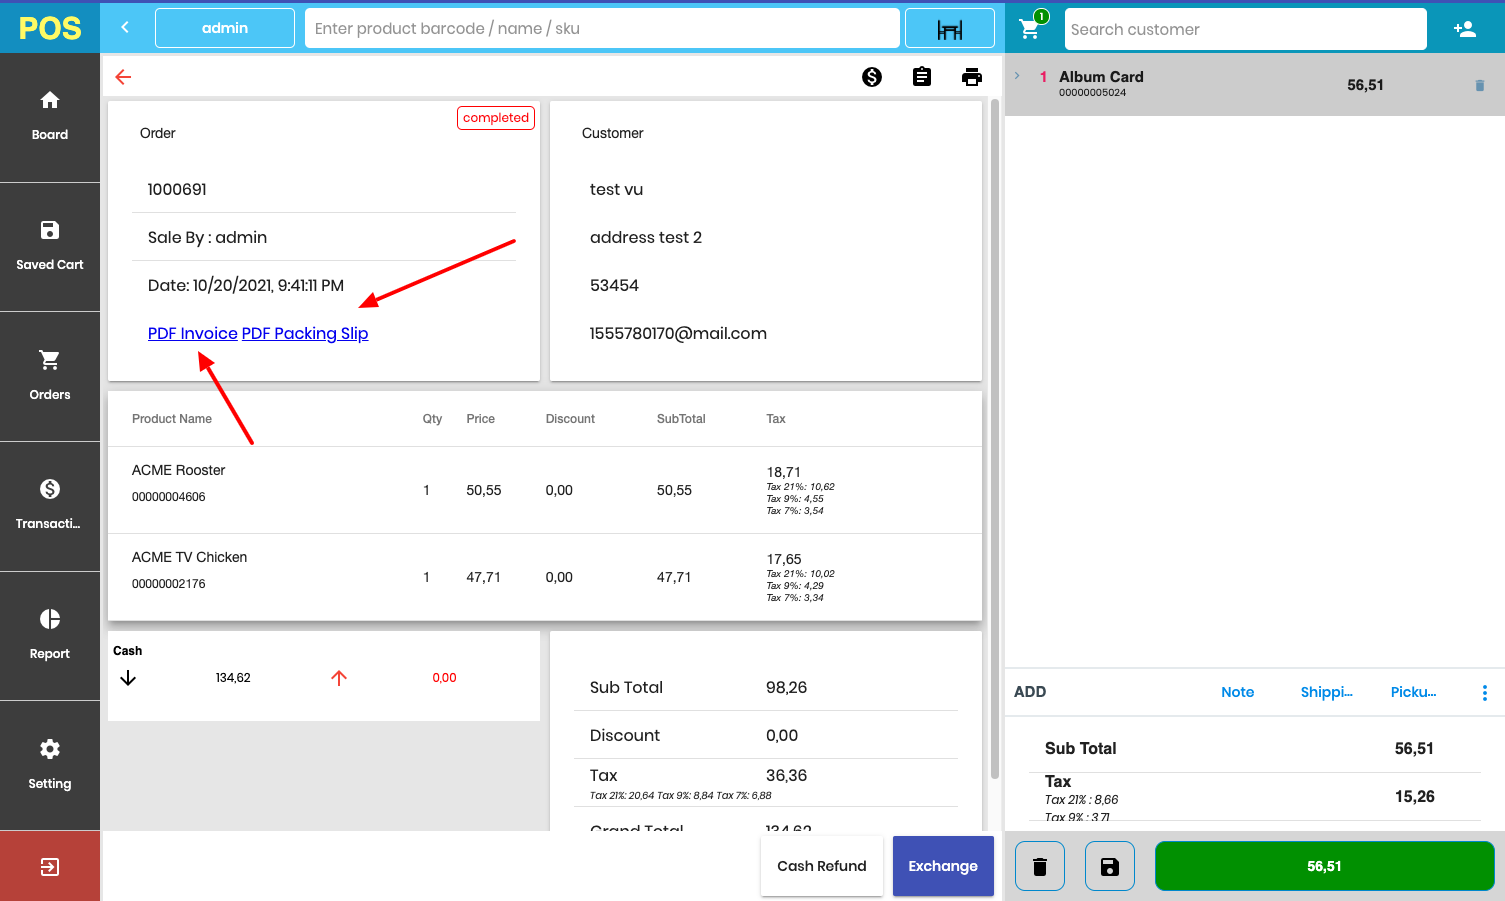Viewport: 1505px width, 901px height.
Task: Click the ACME TV Chicken SKU 00000002176
Action: [x=169, y=584]
